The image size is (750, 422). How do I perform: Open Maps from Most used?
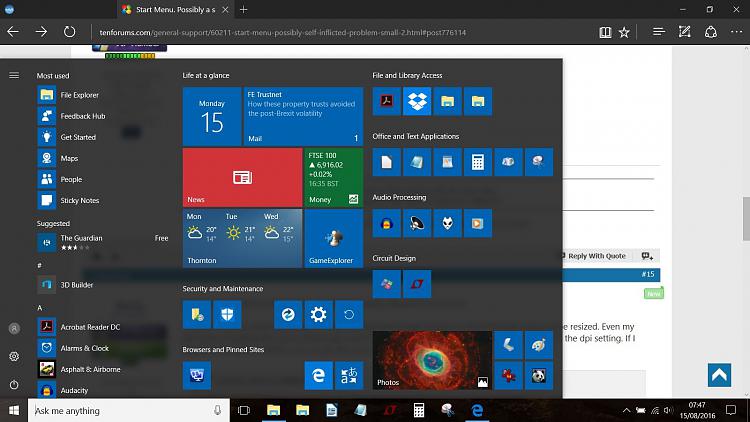[x=103, y=158]
